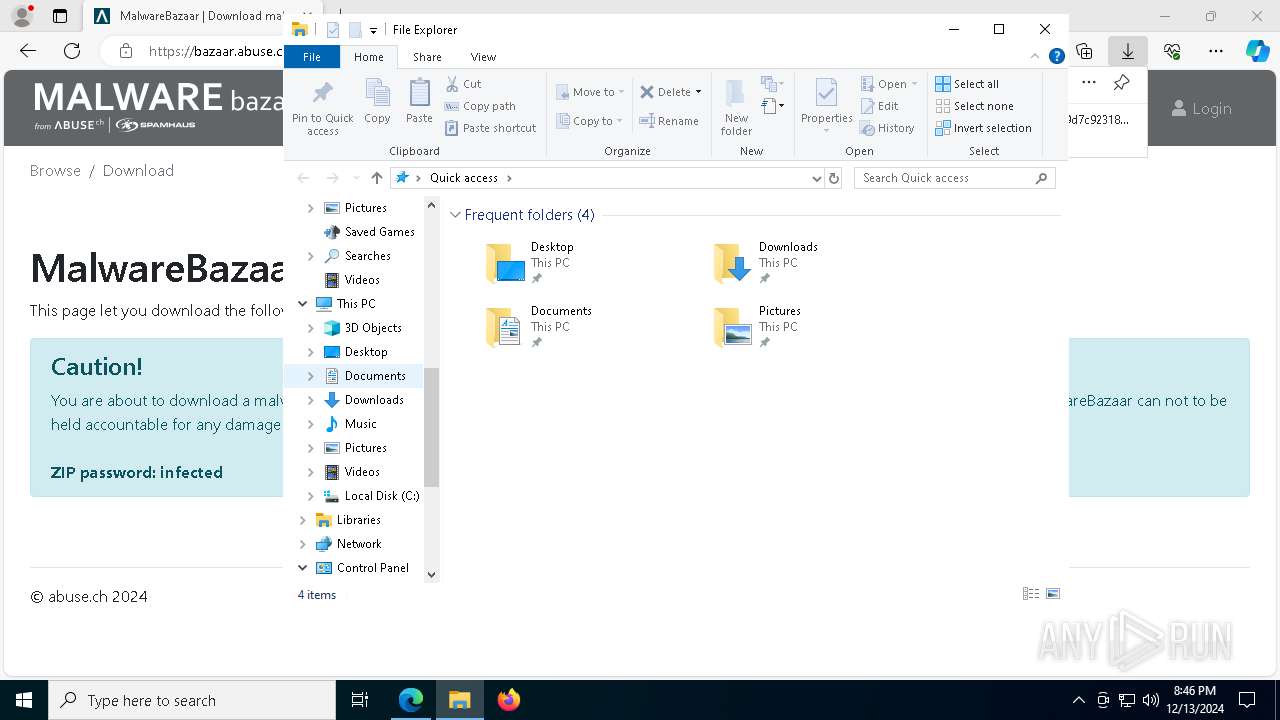Click the New folder icon
1280x720 pixels.
(736, 93)
